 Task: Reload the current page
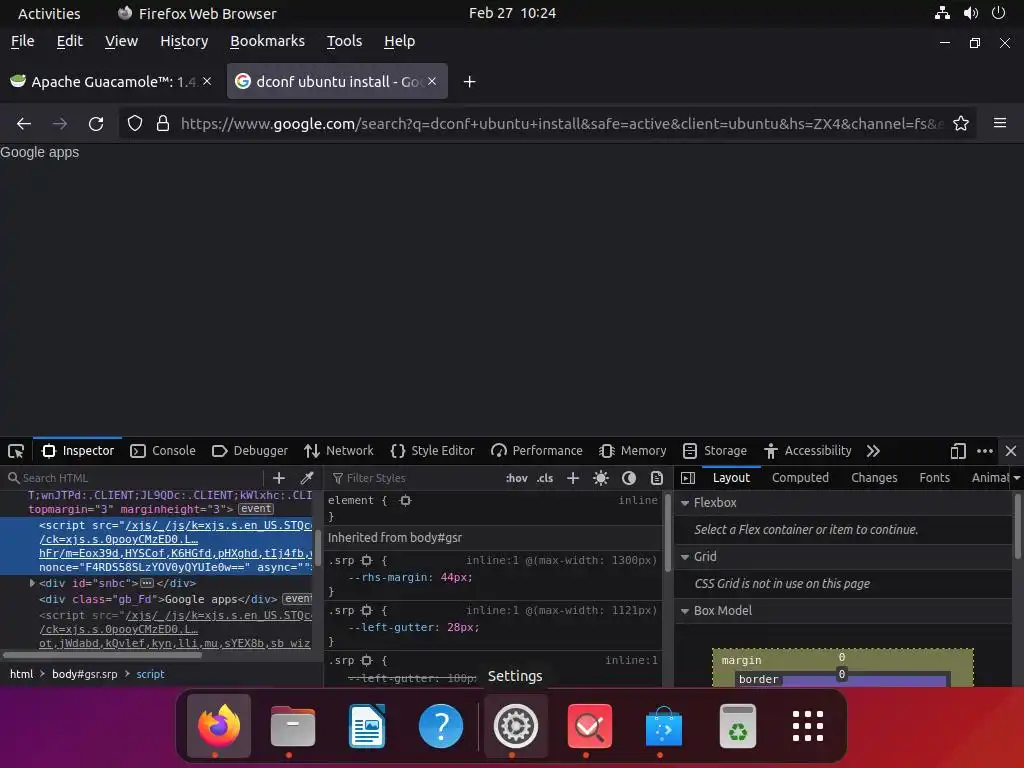[96, 123]
